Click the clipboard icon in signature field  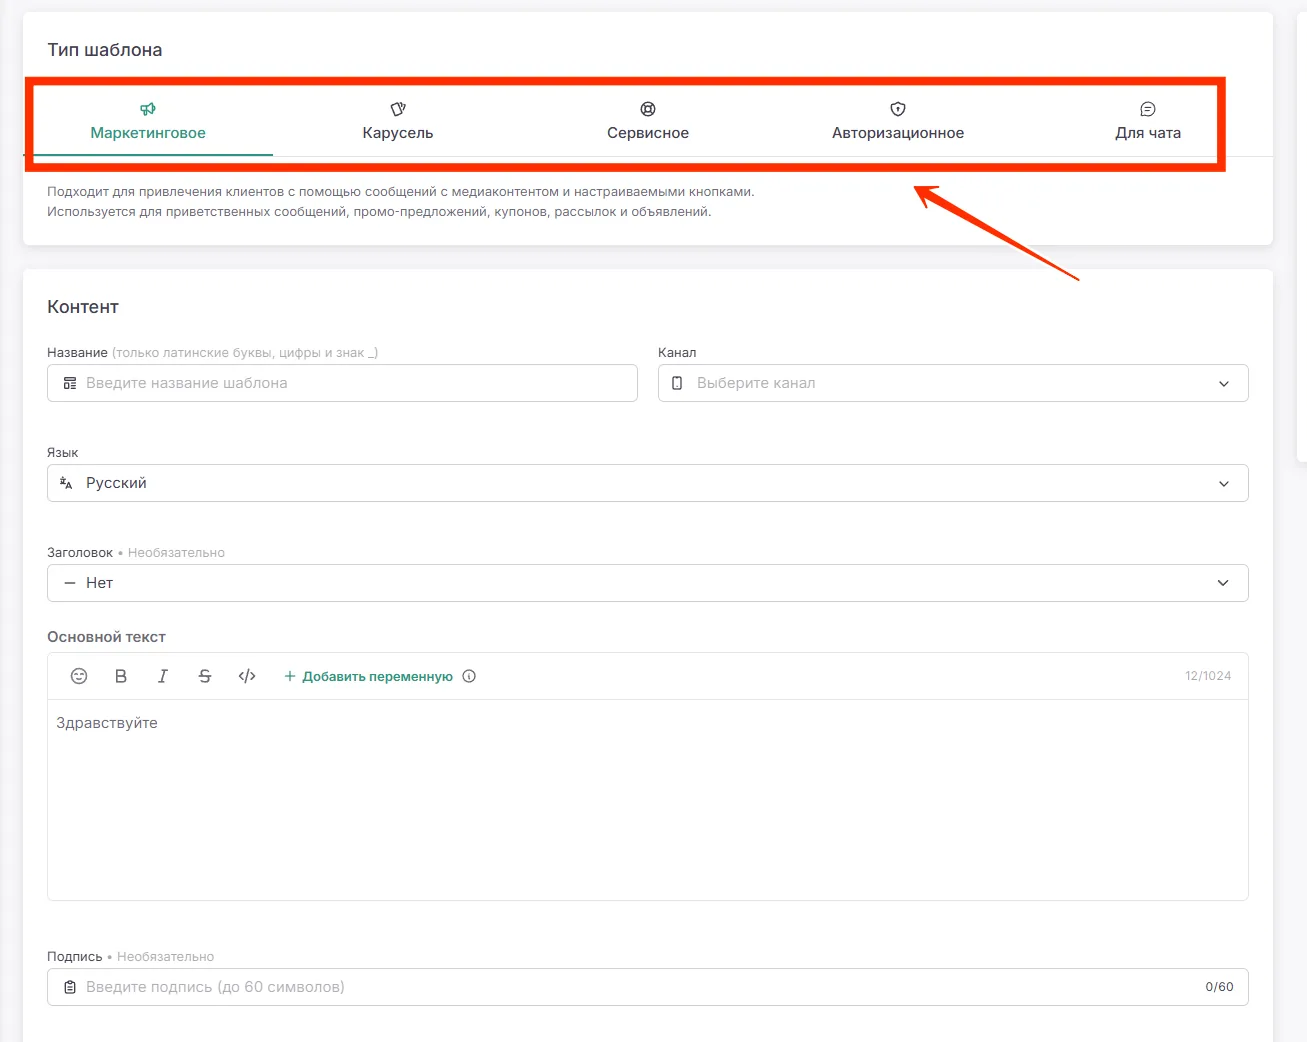tap(70, 987)
